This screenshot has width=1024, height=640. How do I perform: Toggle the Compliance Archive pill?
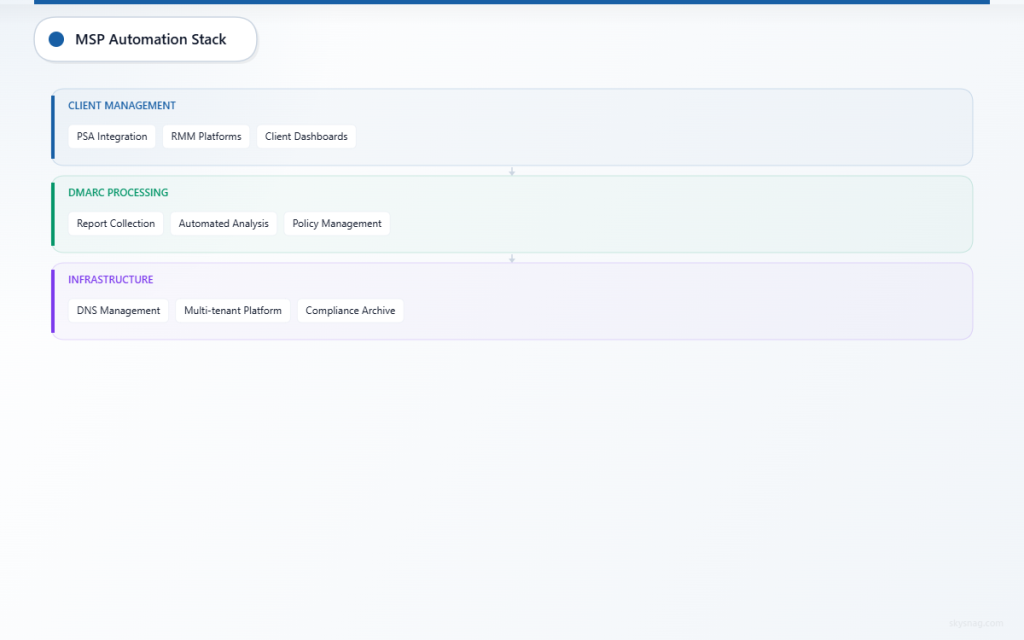(x=350, y=310)
